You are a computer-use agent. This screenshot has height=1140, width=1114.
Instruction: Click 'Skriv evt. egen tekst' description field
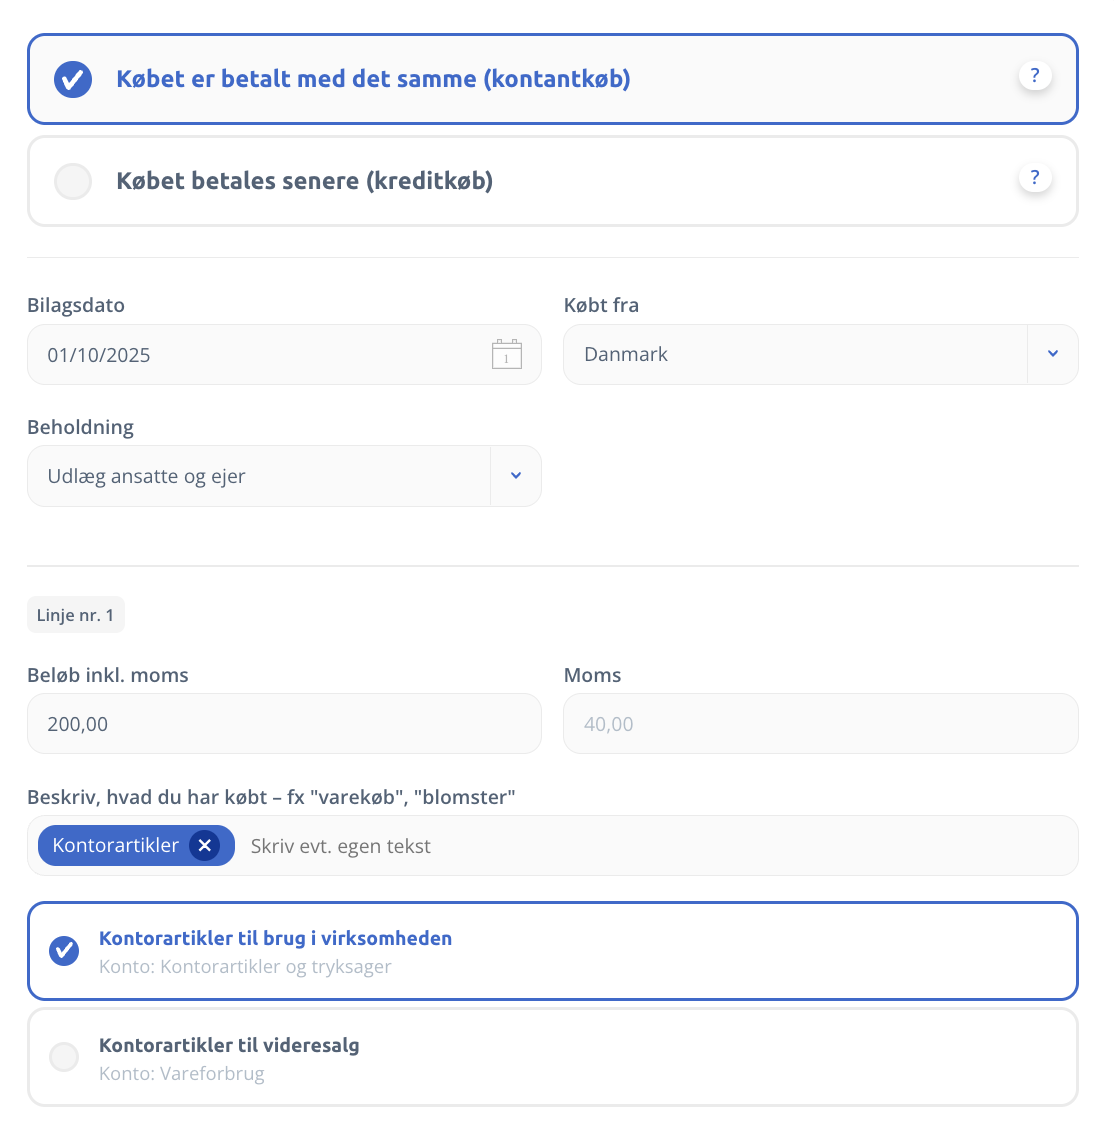point(650,846)
